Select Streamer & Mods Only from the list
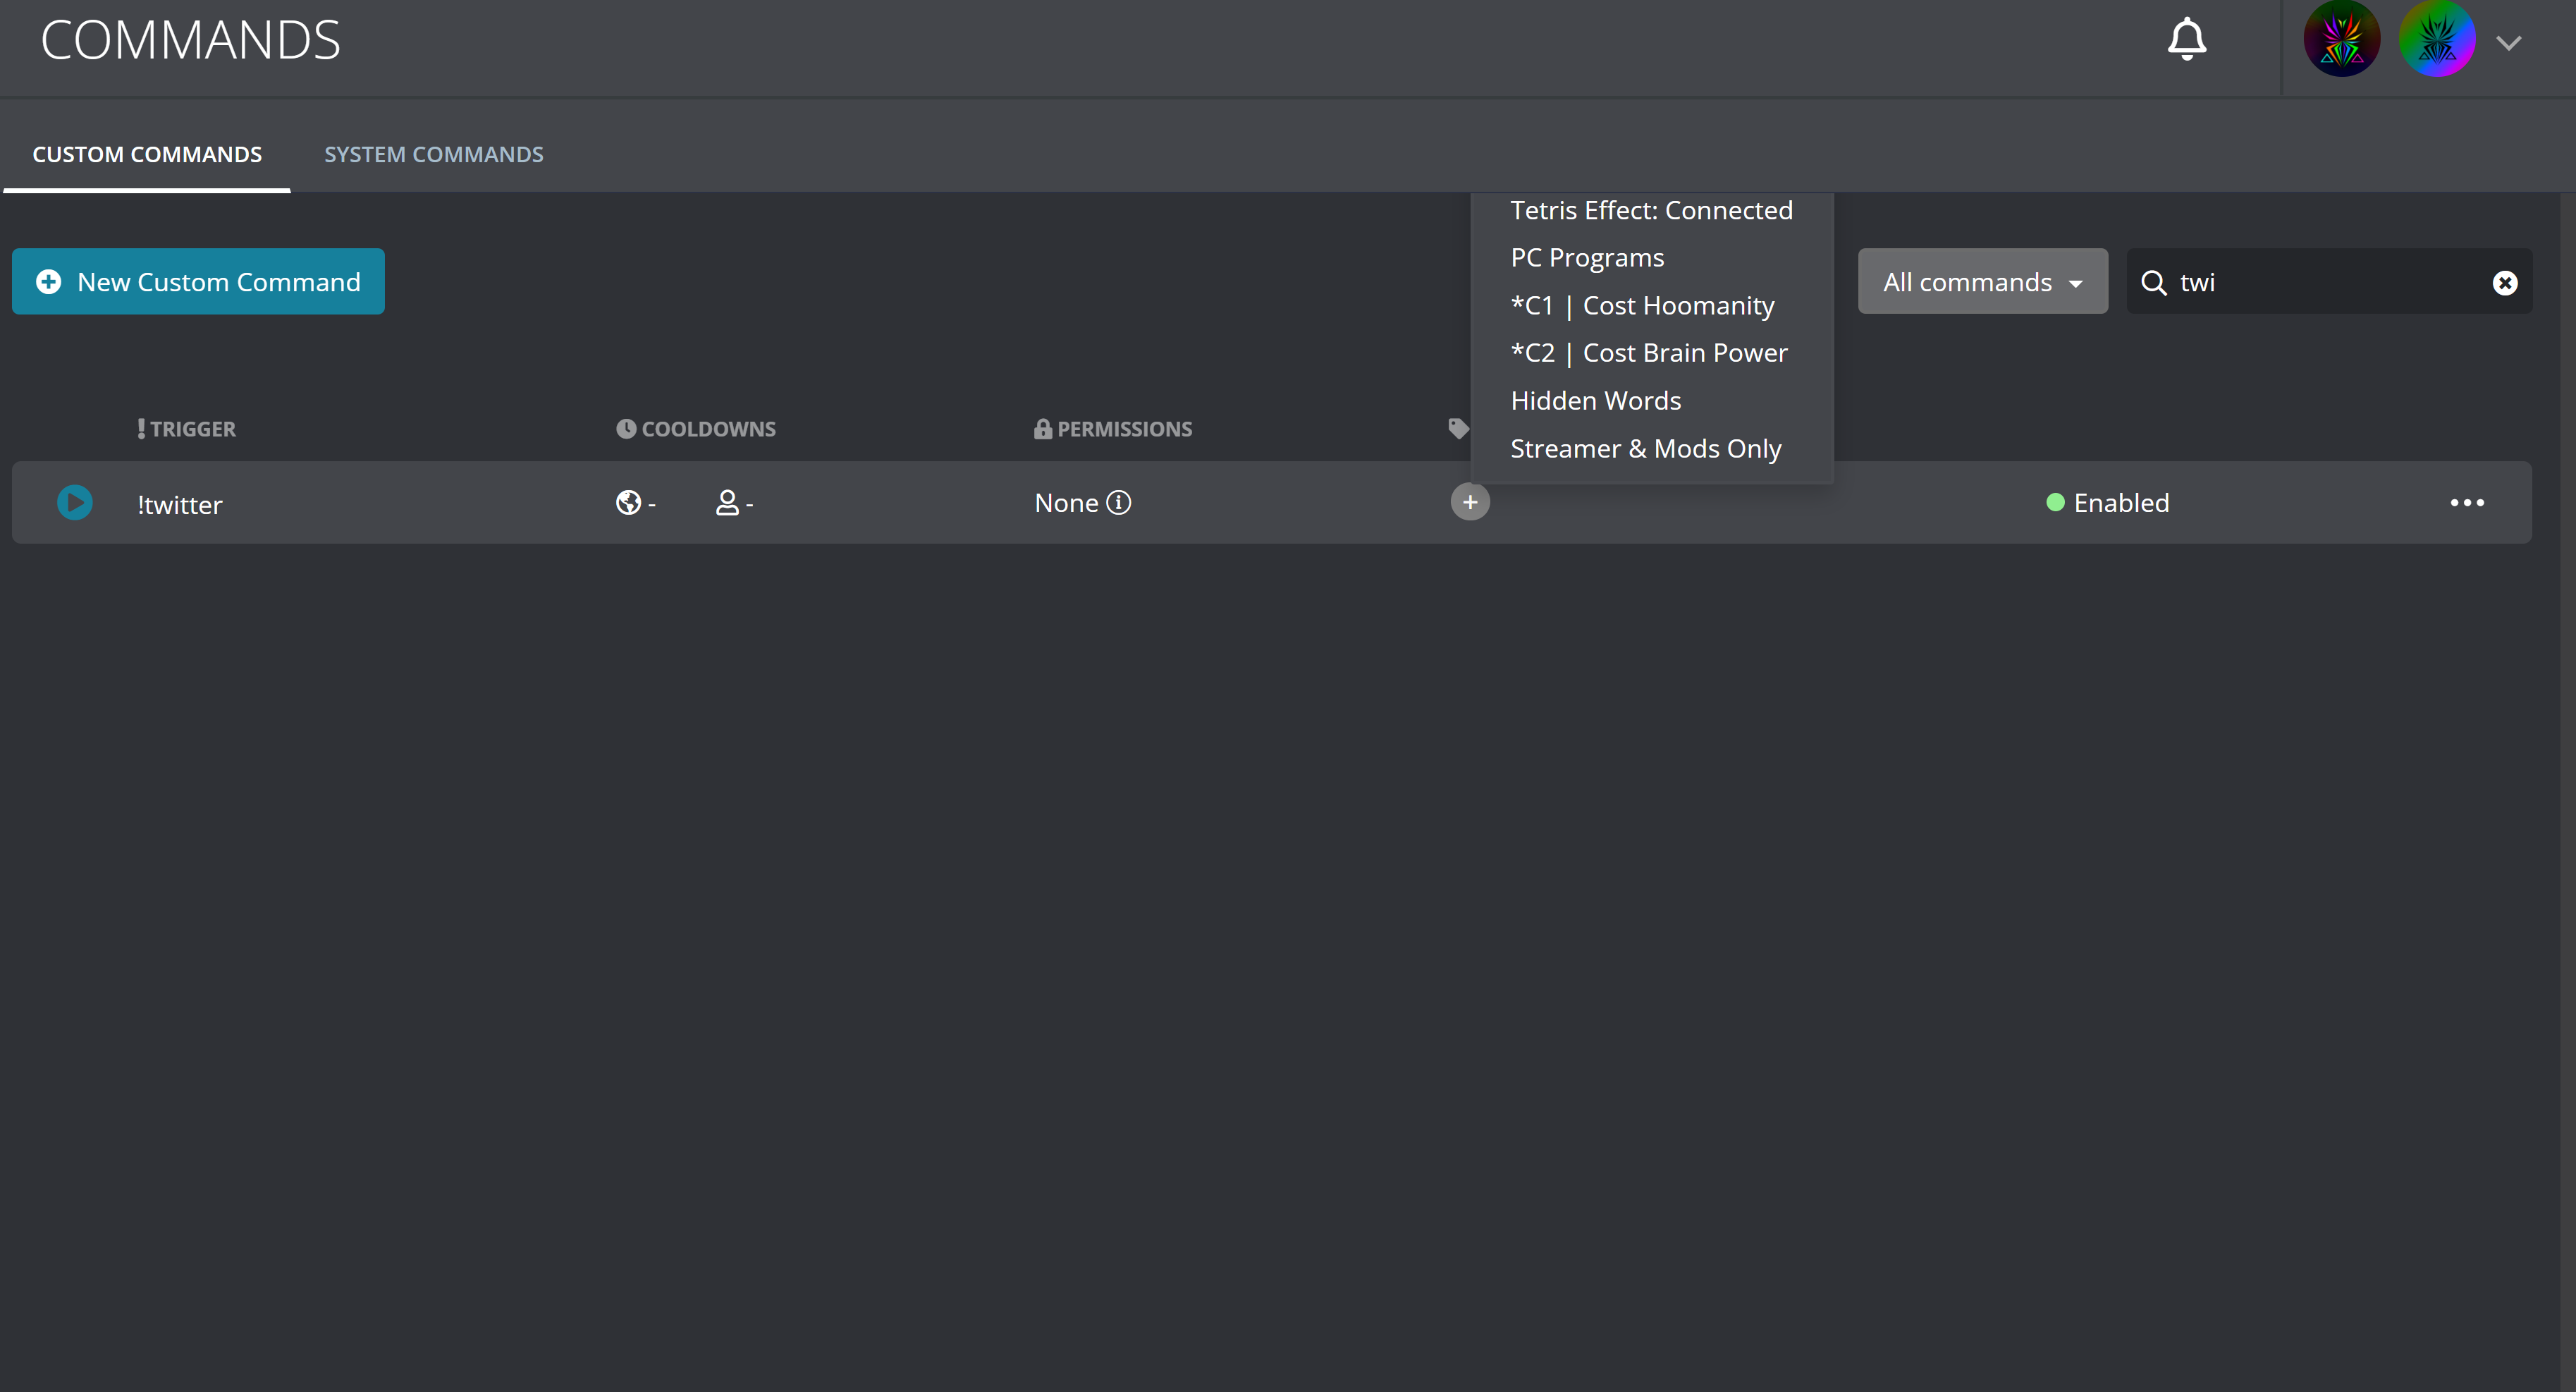Image resolution: width=2576 pixels, height=1392 pixels. click(x=1645, y=448)
